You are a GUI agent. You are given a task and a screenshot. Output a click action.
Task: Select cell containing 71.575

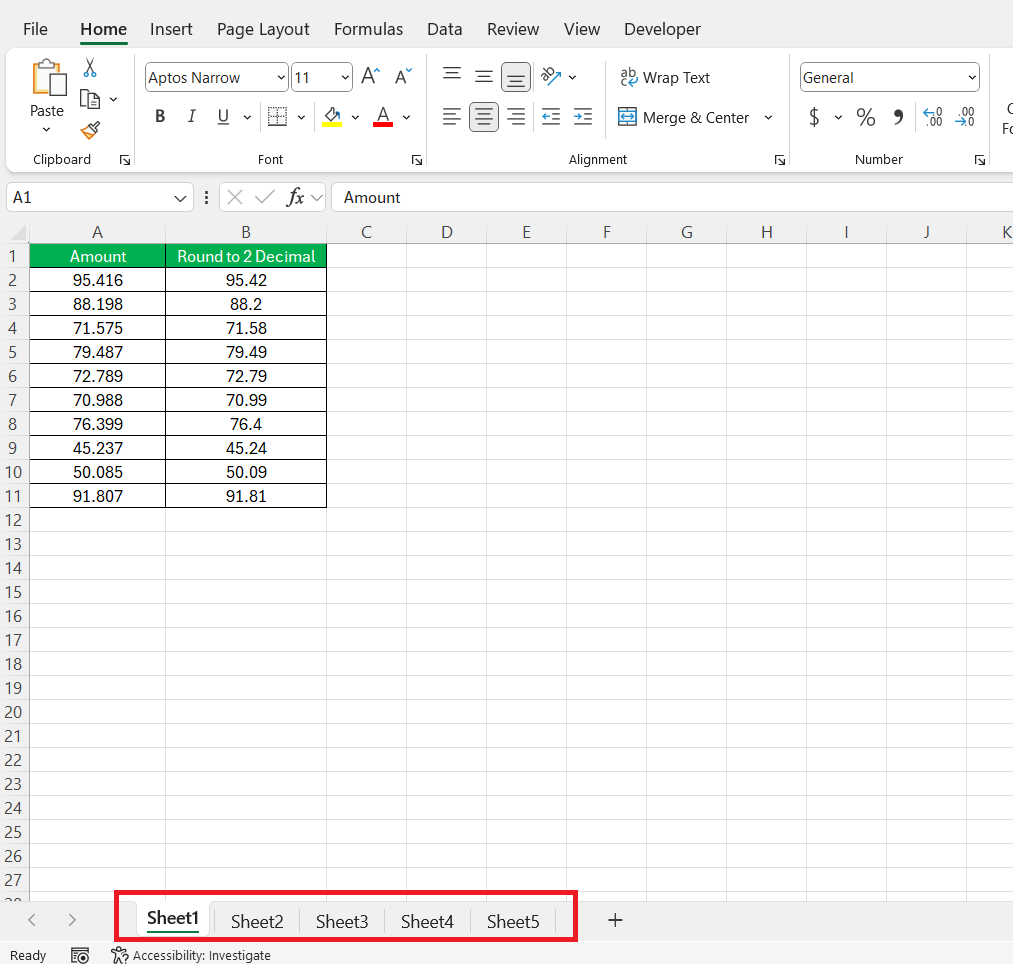pos(98,328)
